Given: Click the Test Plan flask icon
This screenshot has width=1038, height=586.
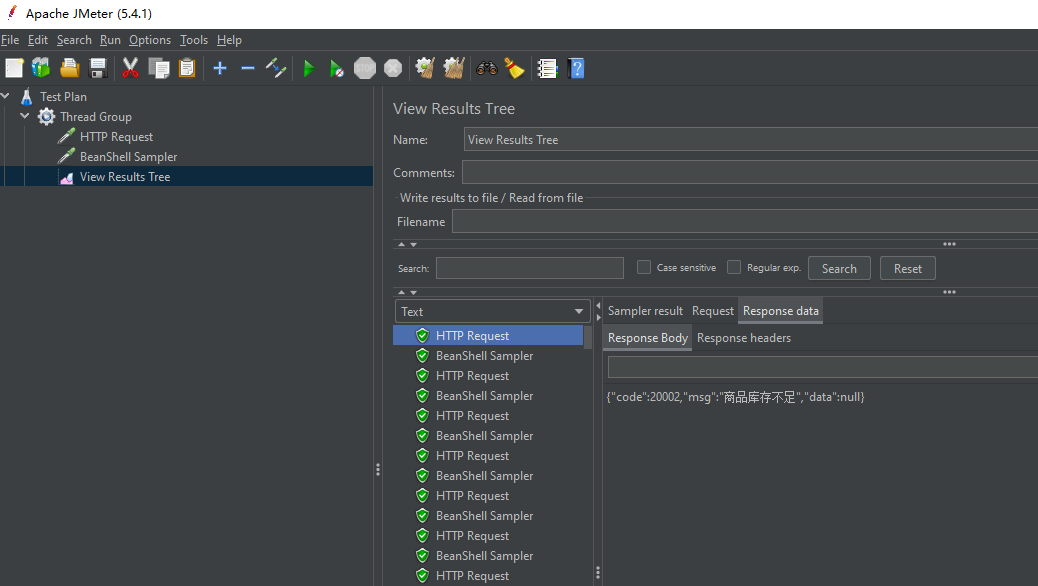Looking at the screenshot, I should click(26, 97).
